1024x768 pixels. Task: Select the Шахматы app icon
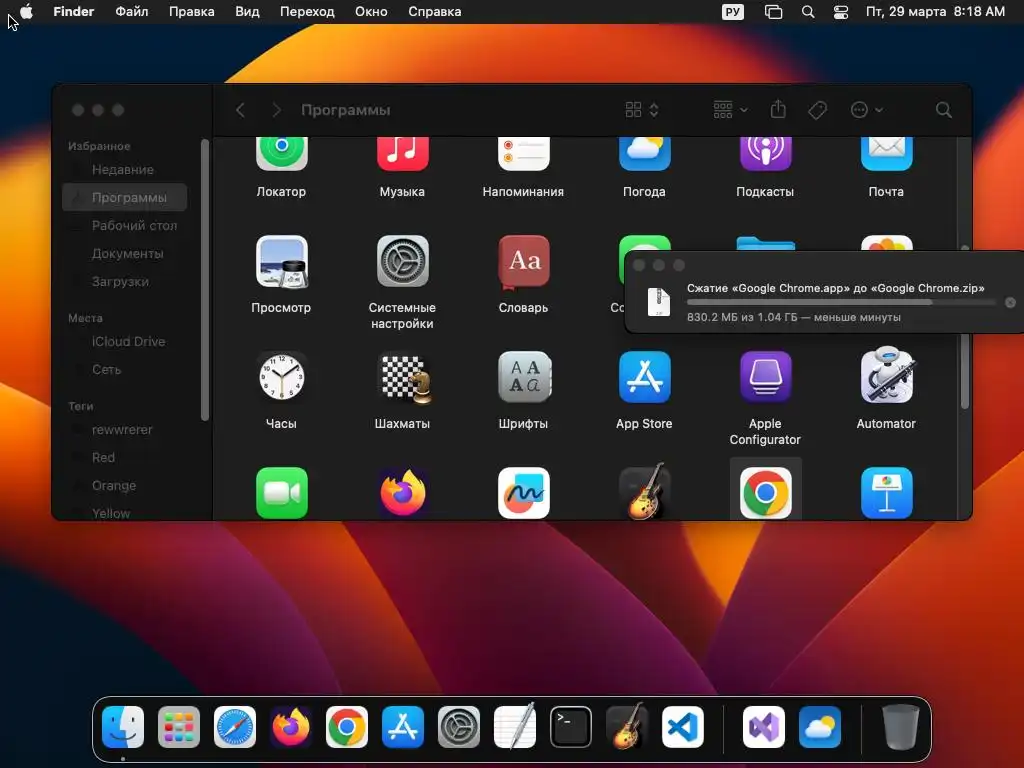(405, 378)
